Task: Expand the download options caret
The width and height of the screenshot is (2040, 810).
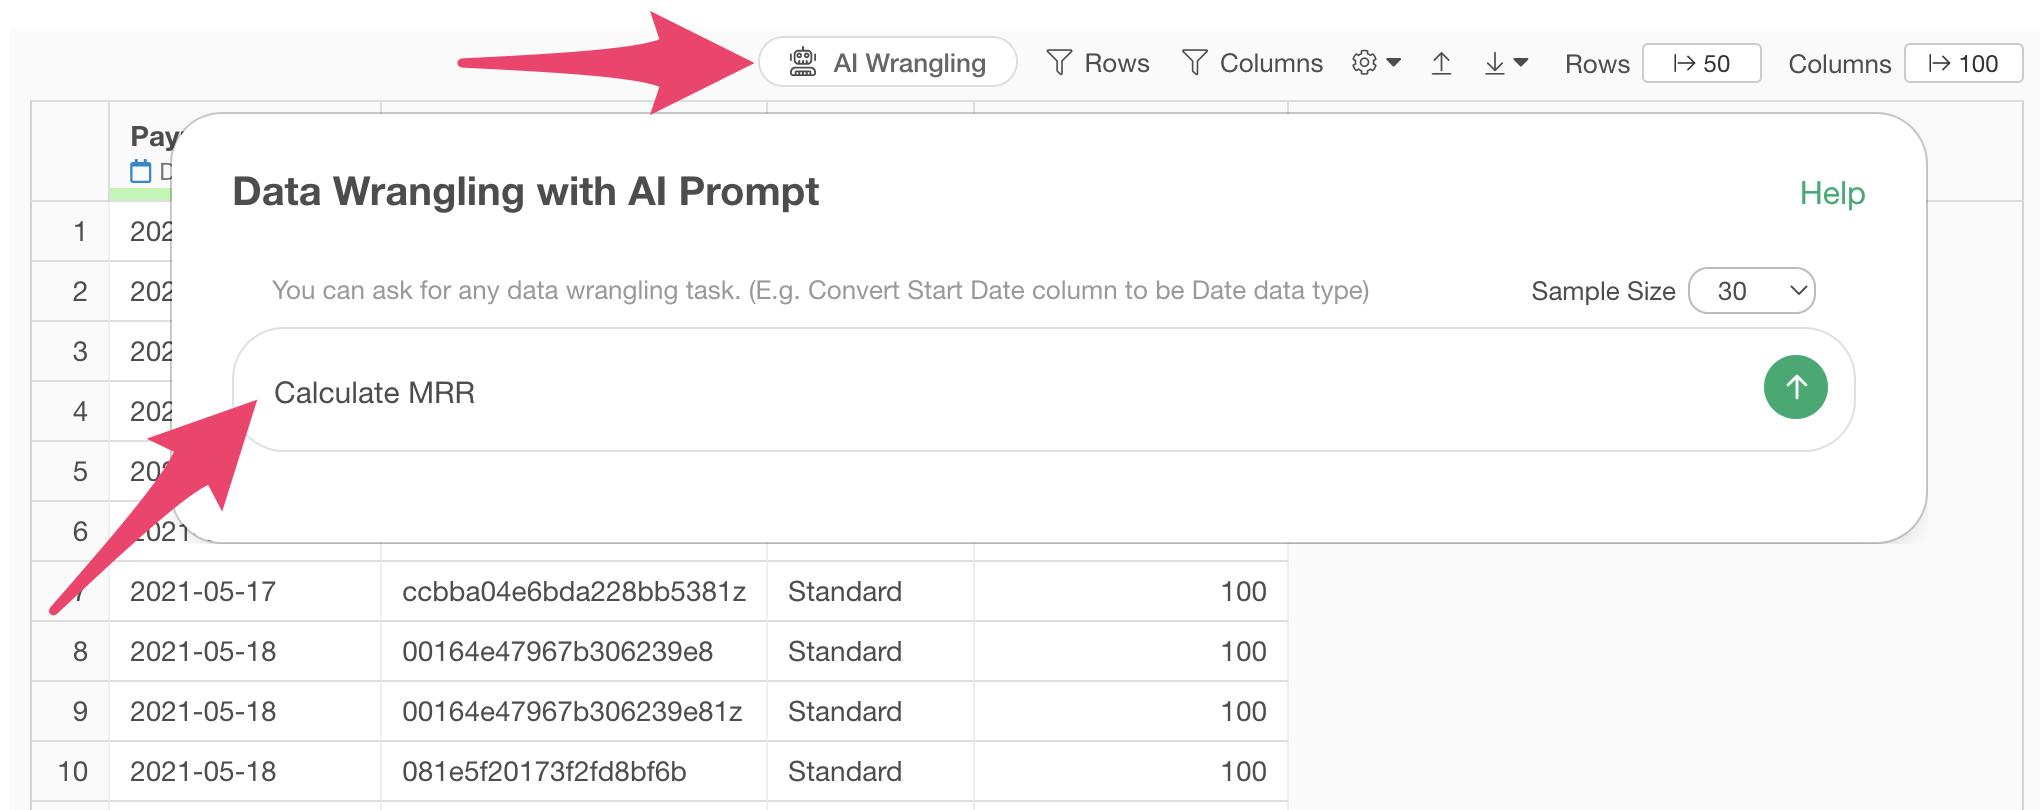Action: tap(1521, 62)
